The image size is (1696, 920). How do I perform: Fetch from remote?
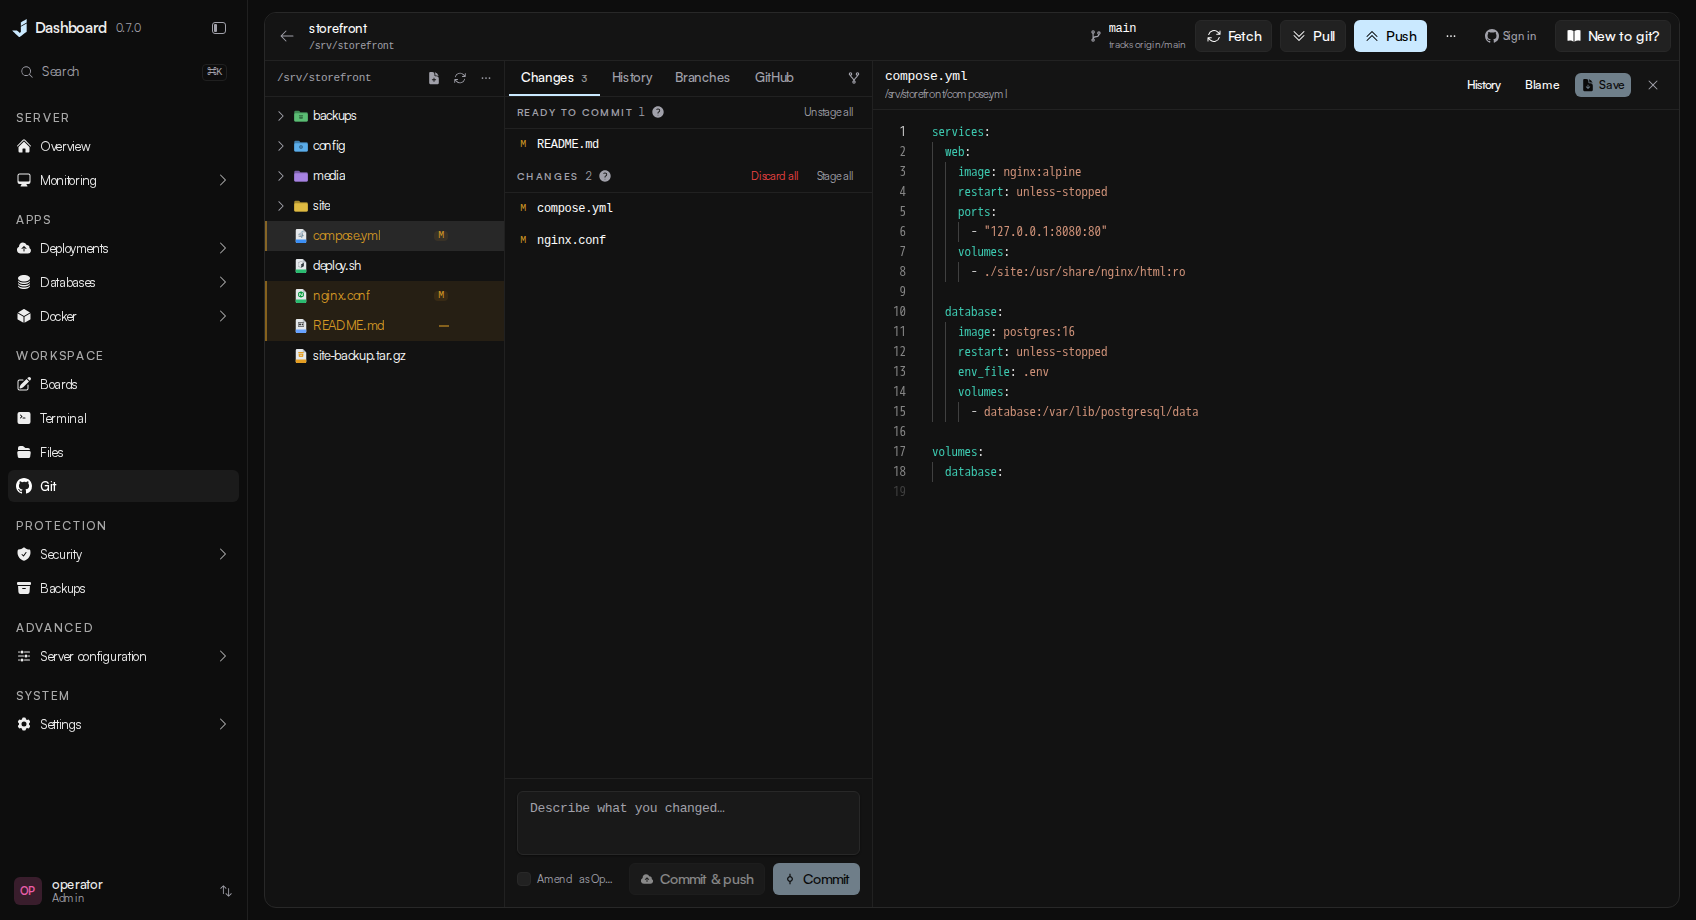coord(1234,36)
